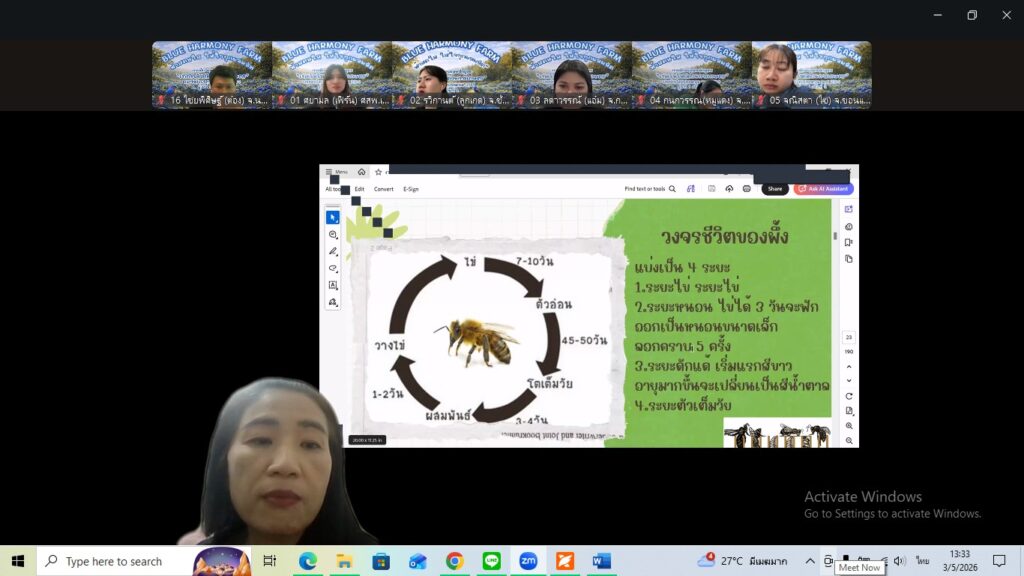Viewport: 1024px width, 576px height.
Task: Go to next page using down chevron
Action: point(848,380)
